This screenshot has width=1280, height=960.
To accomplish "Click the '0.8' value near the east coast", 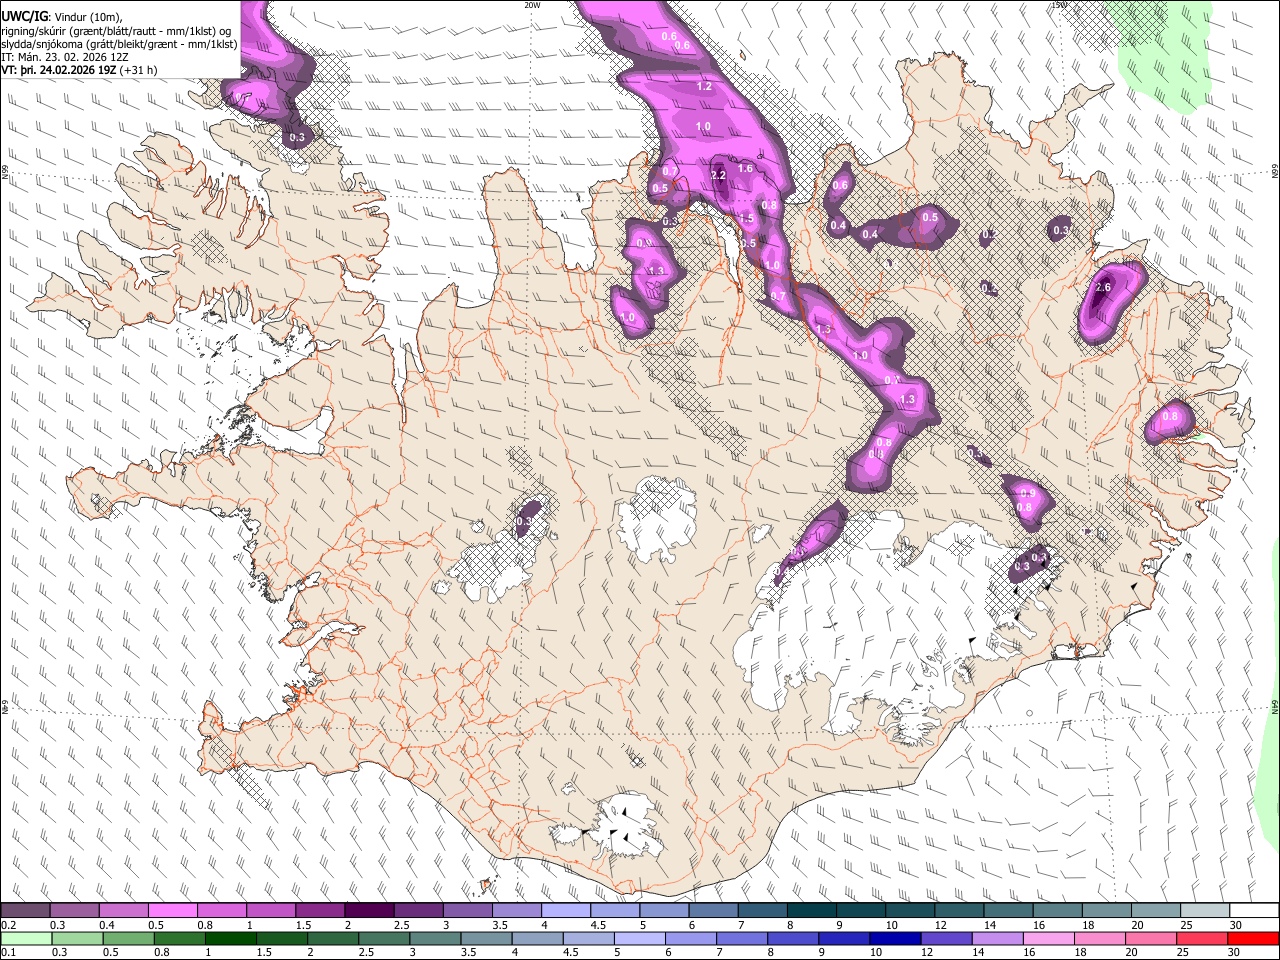I will coord(1170,417).
